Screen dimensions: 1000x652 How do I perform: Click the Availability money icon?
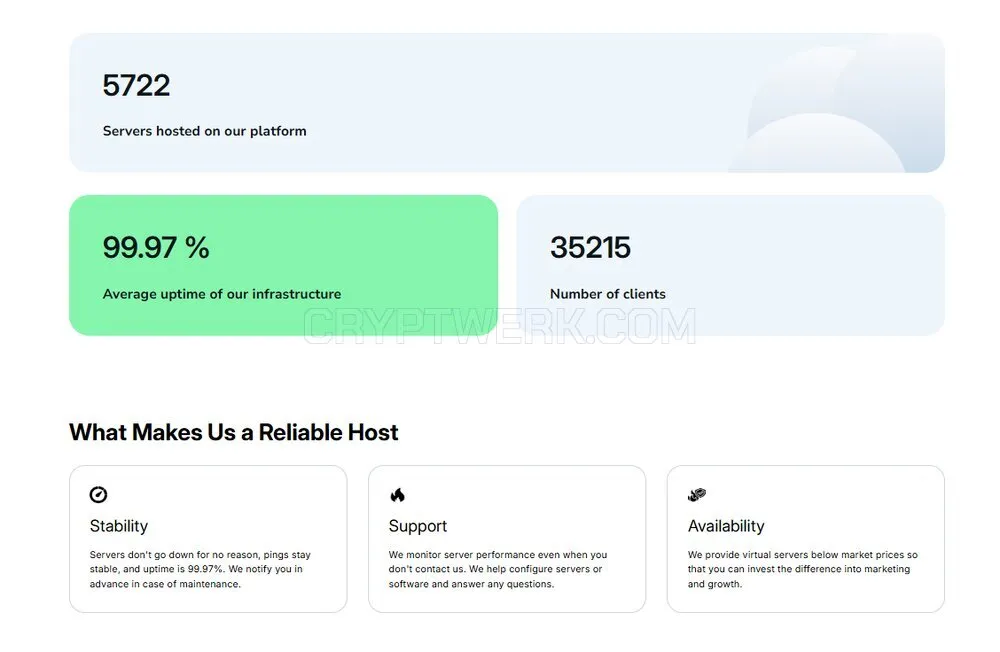point(696,494)
